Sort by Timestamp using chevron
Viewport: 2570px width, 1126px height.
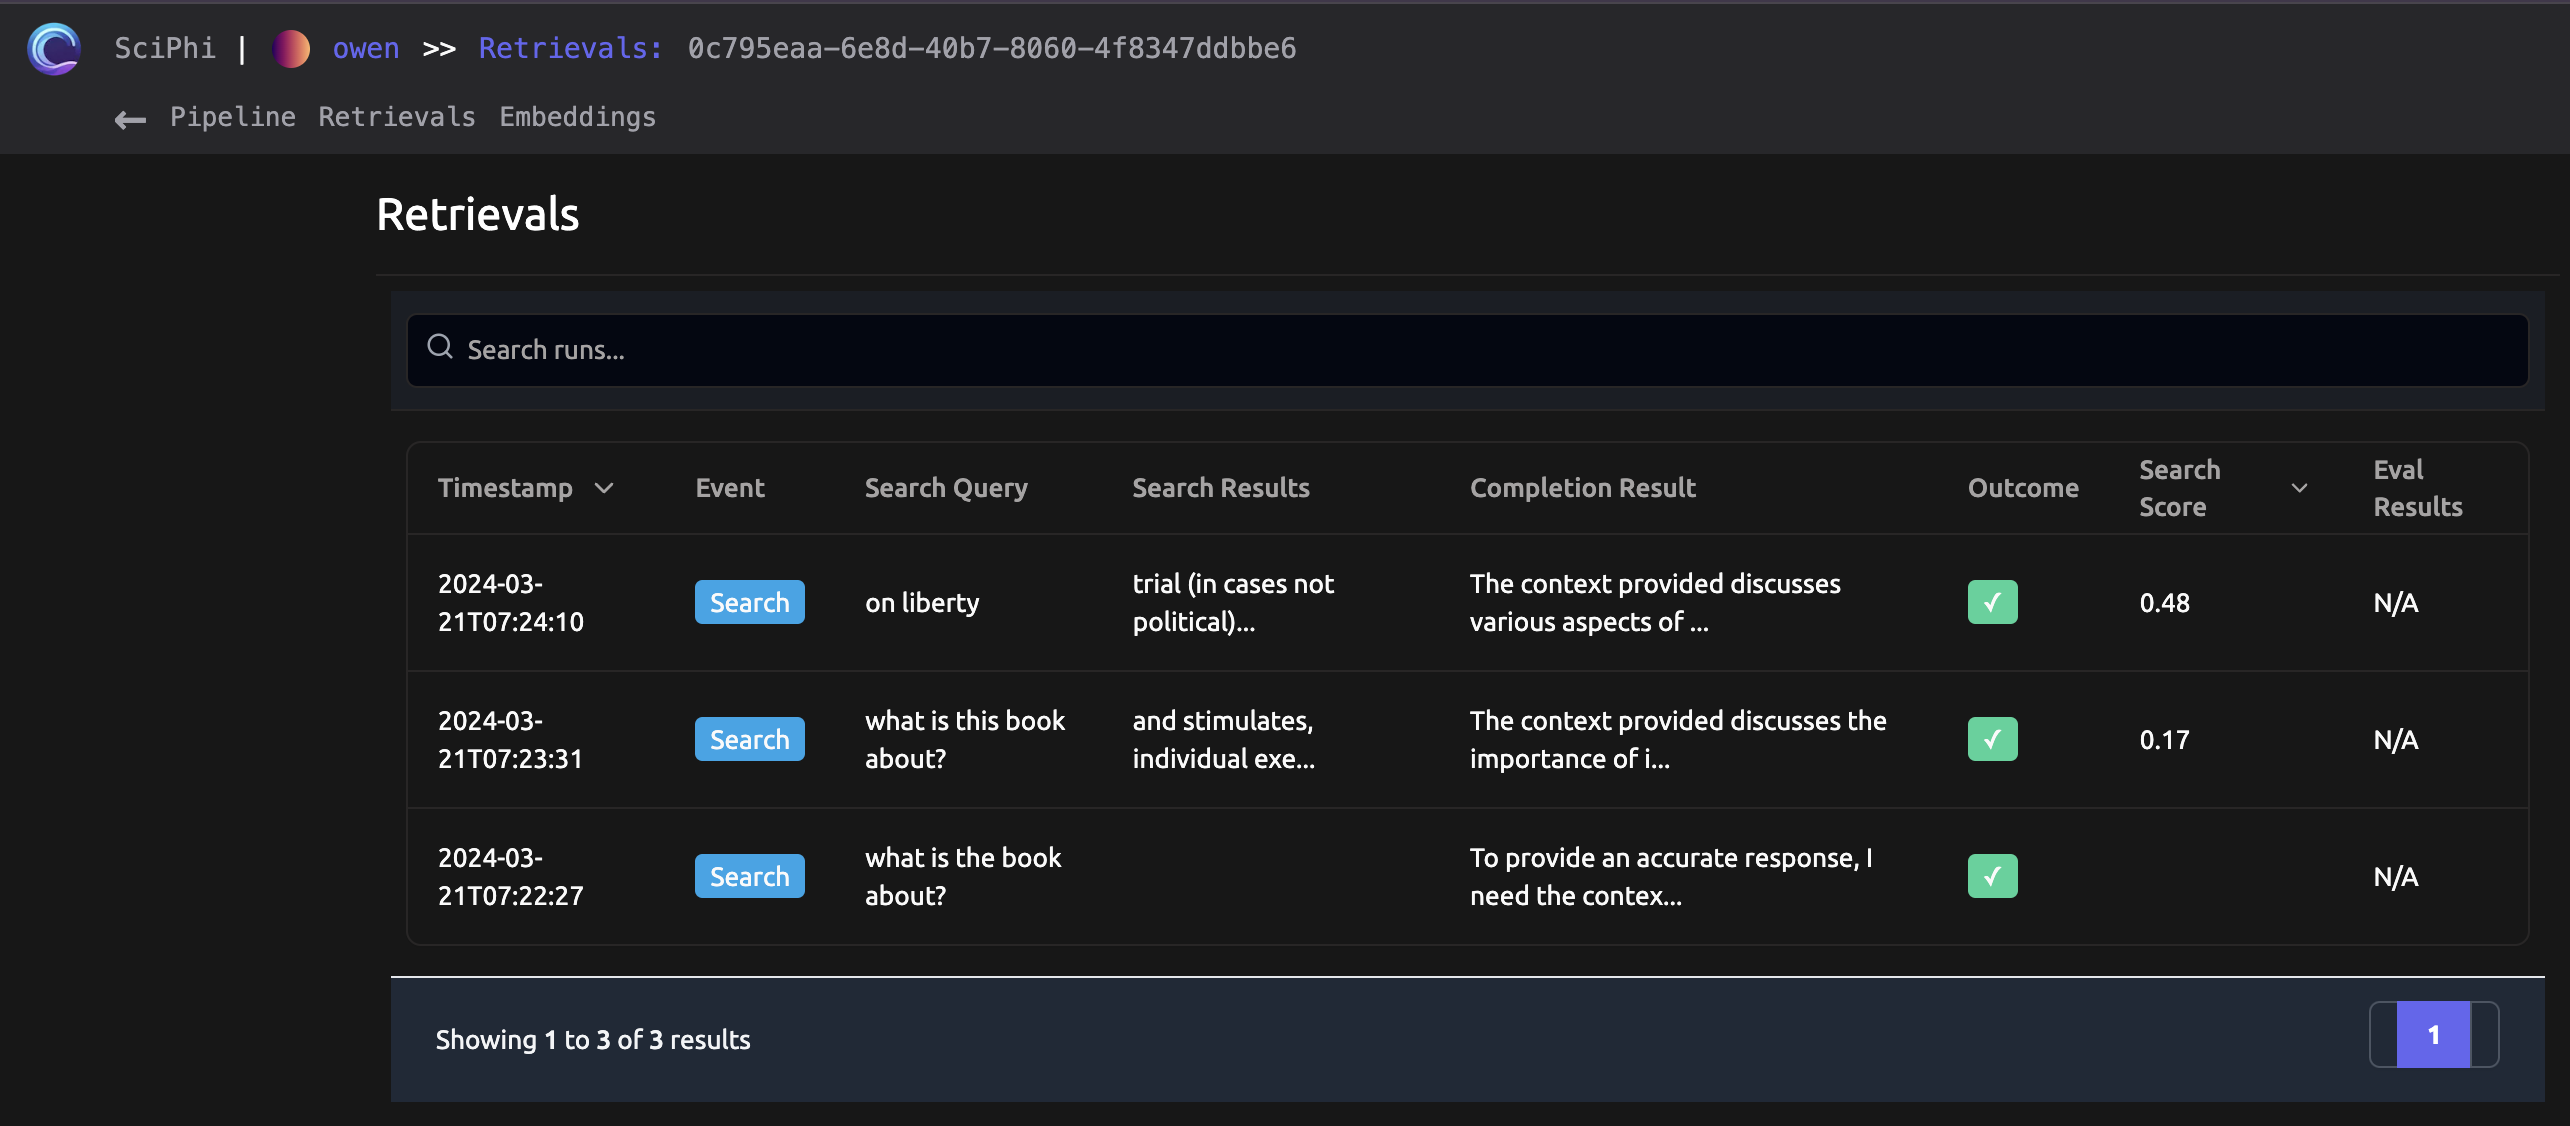coord(604,488)
